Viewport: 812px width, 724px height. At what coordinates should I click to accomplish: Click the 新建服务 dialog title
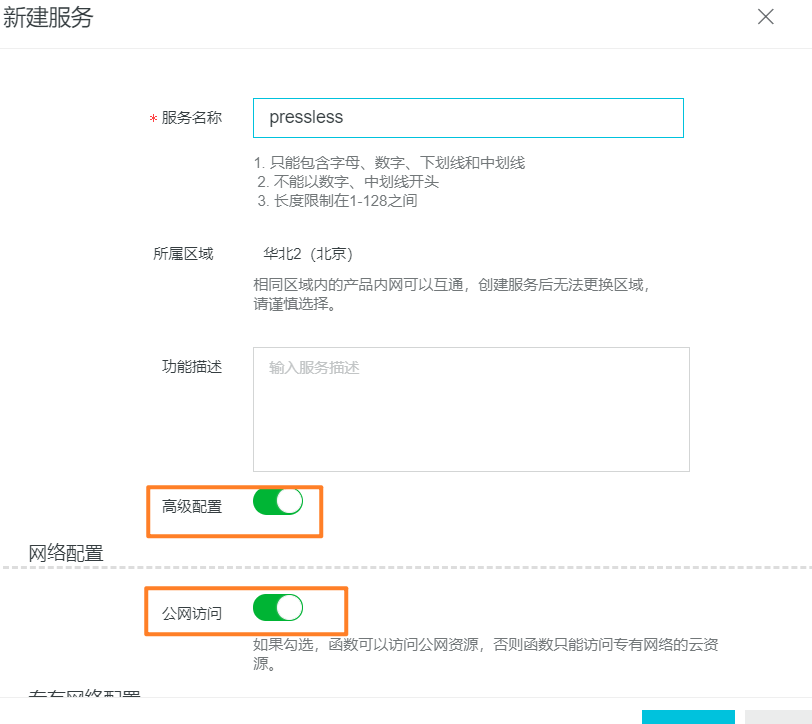[48, 17]
